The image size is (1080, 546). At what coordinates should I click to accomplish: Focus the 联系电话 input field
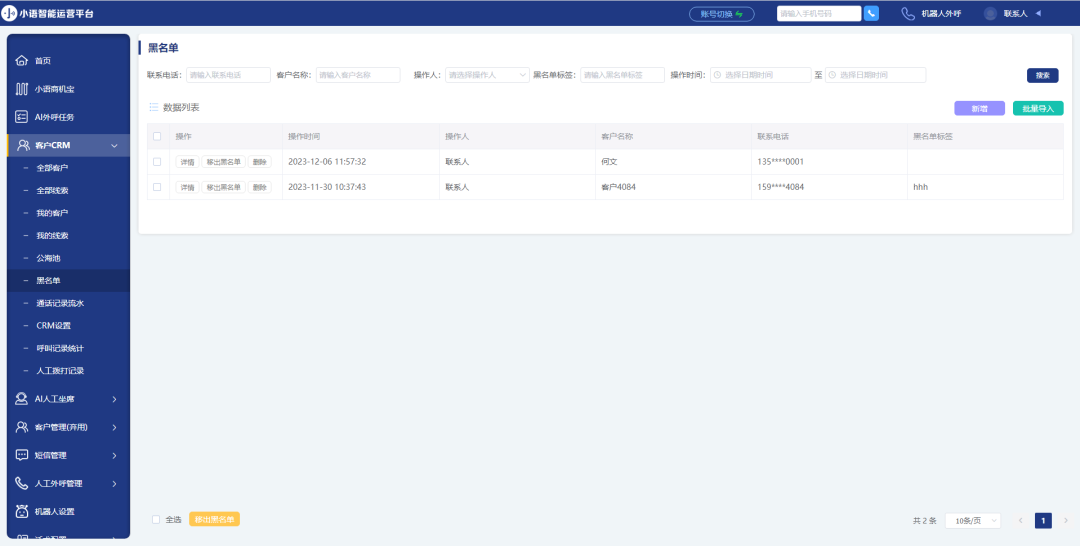pyautogui.click(x=229, y=75)
